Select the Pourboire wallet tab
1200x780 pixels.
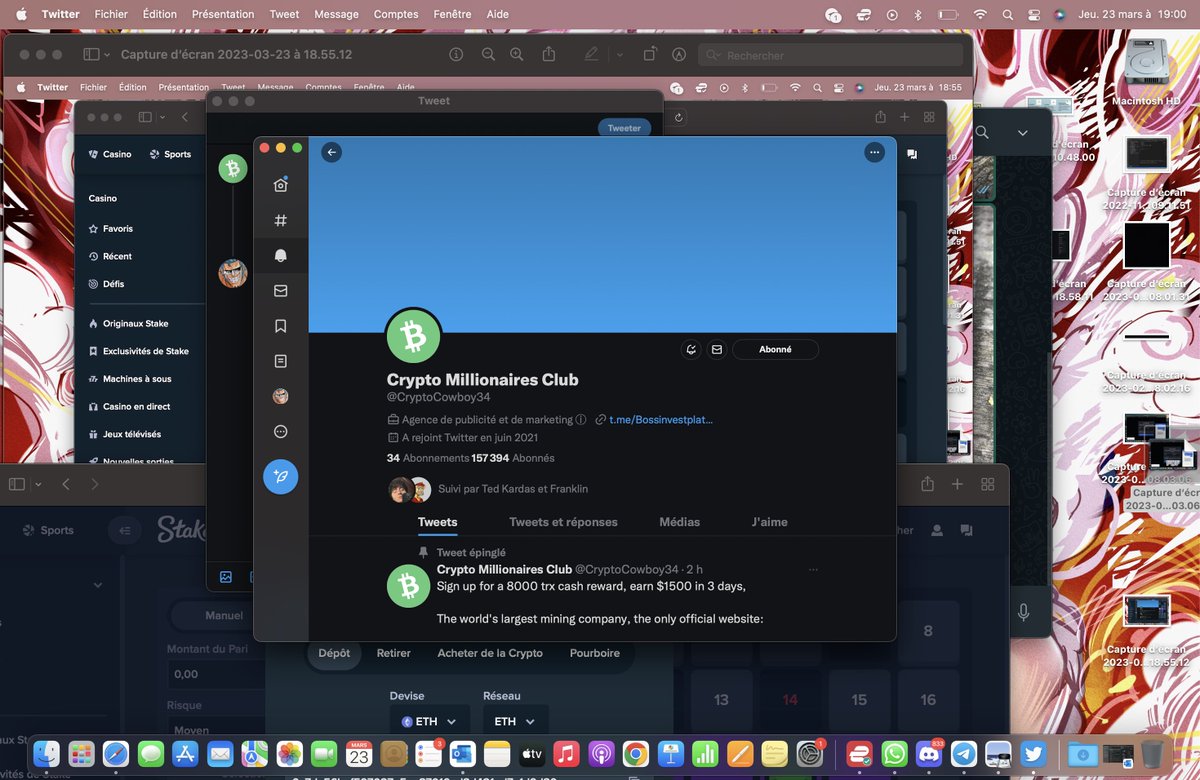(x=595, y=653)
